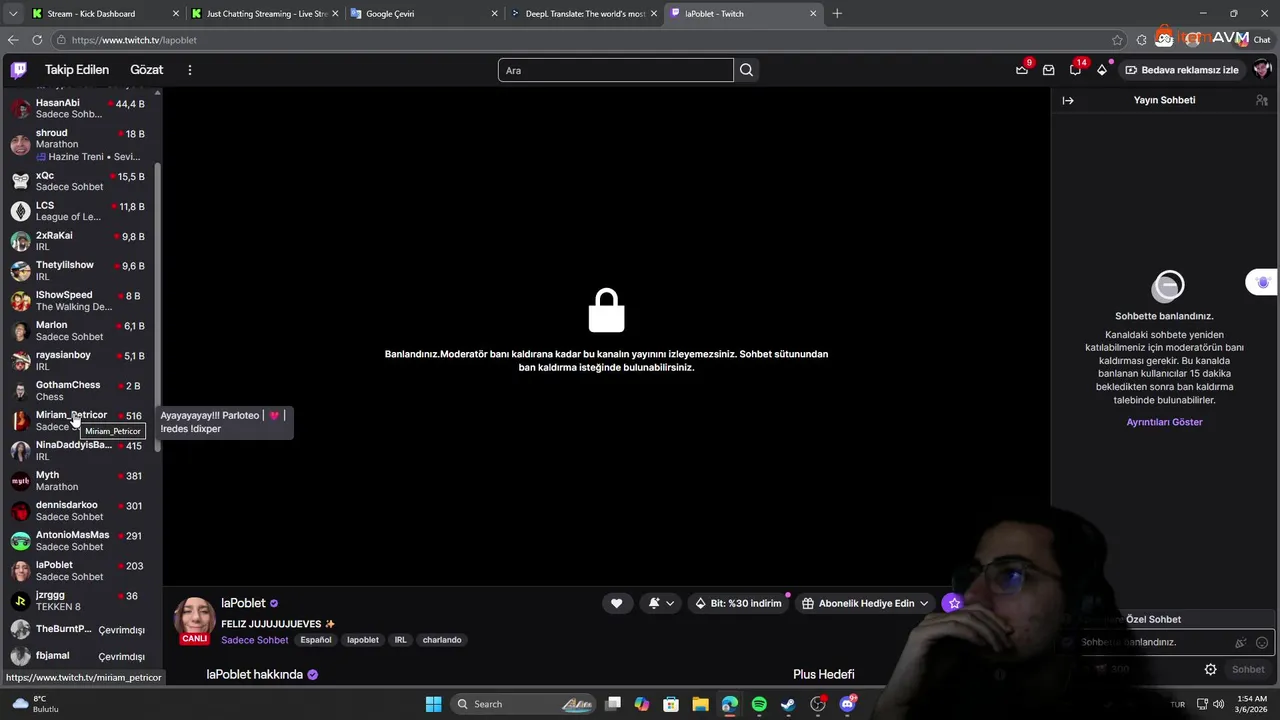This screenshot has height=720, width=1280.
Task: Open shroud channel in sidebar
Action: pos(80,145)
